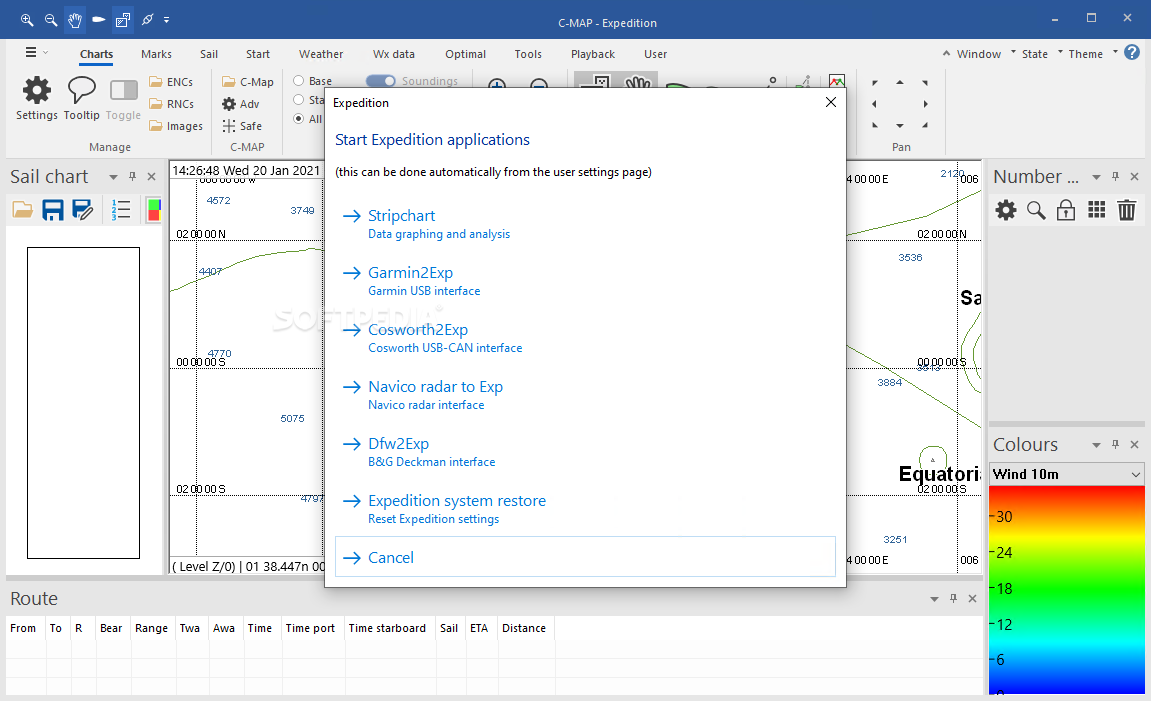
Task: Click the zoom out magnifier in title bar
Action: (51, 20)
